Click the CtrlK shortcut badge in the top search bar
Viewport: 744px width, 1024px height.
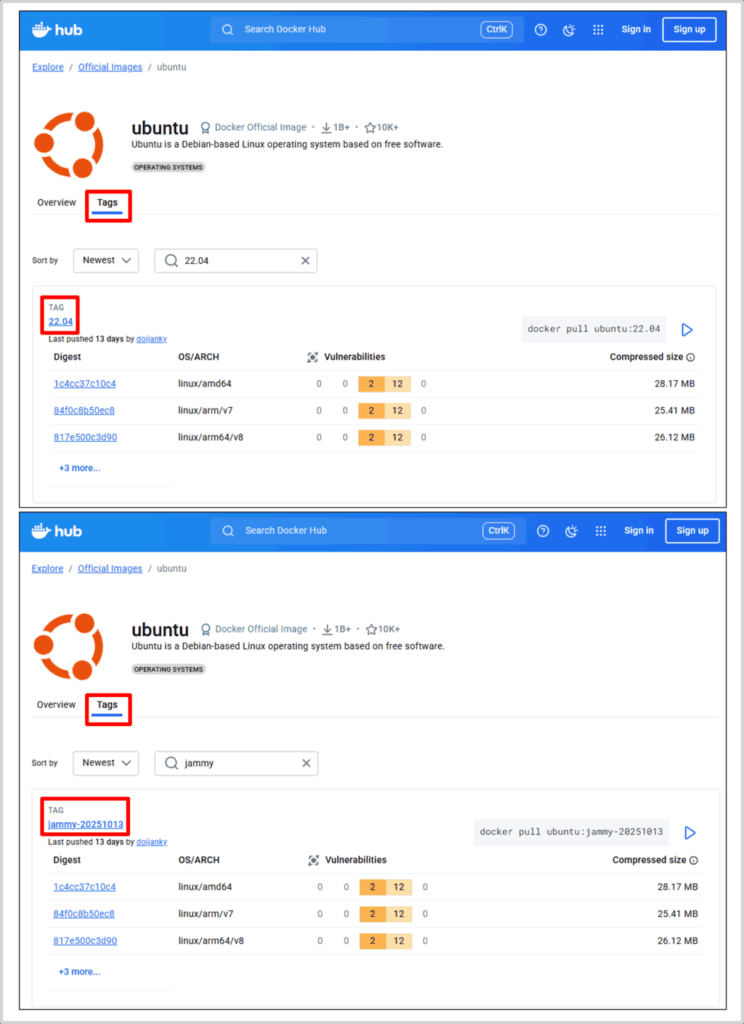(496, 29)
